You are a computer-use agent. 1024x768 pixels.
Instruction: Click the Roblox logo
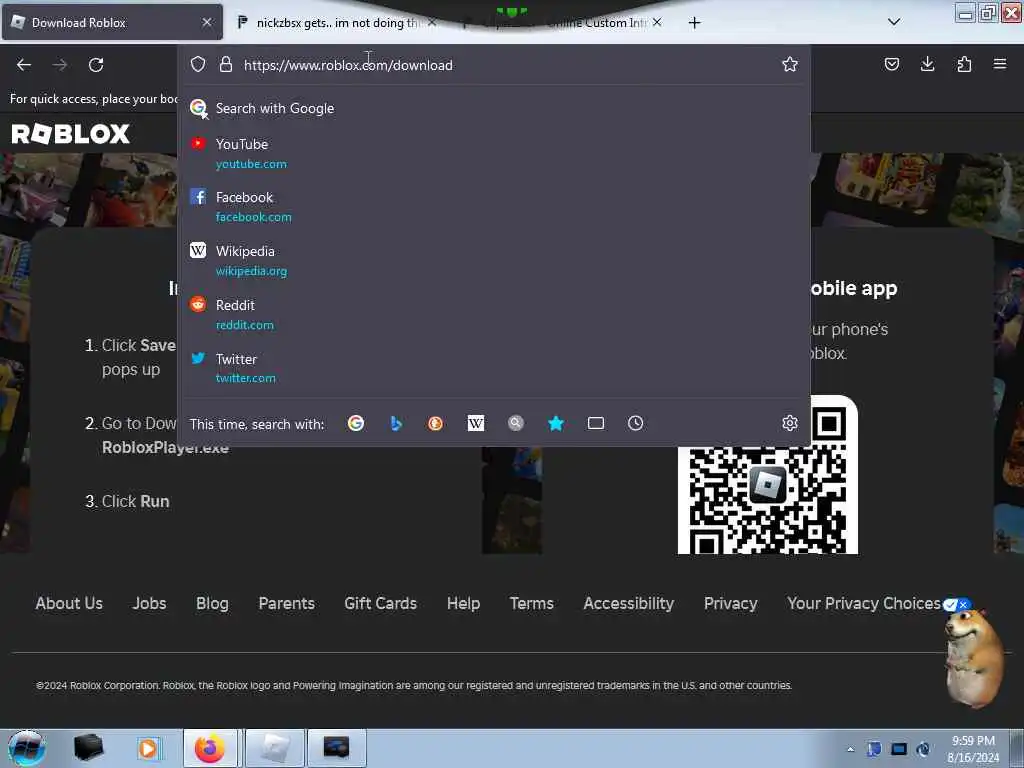pyautogui.click(x=71, y=134)
